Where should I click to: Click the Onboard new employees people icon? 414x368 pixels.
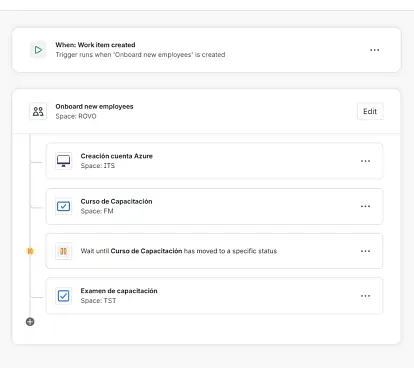pyautogui.click(x=38, y=111)
